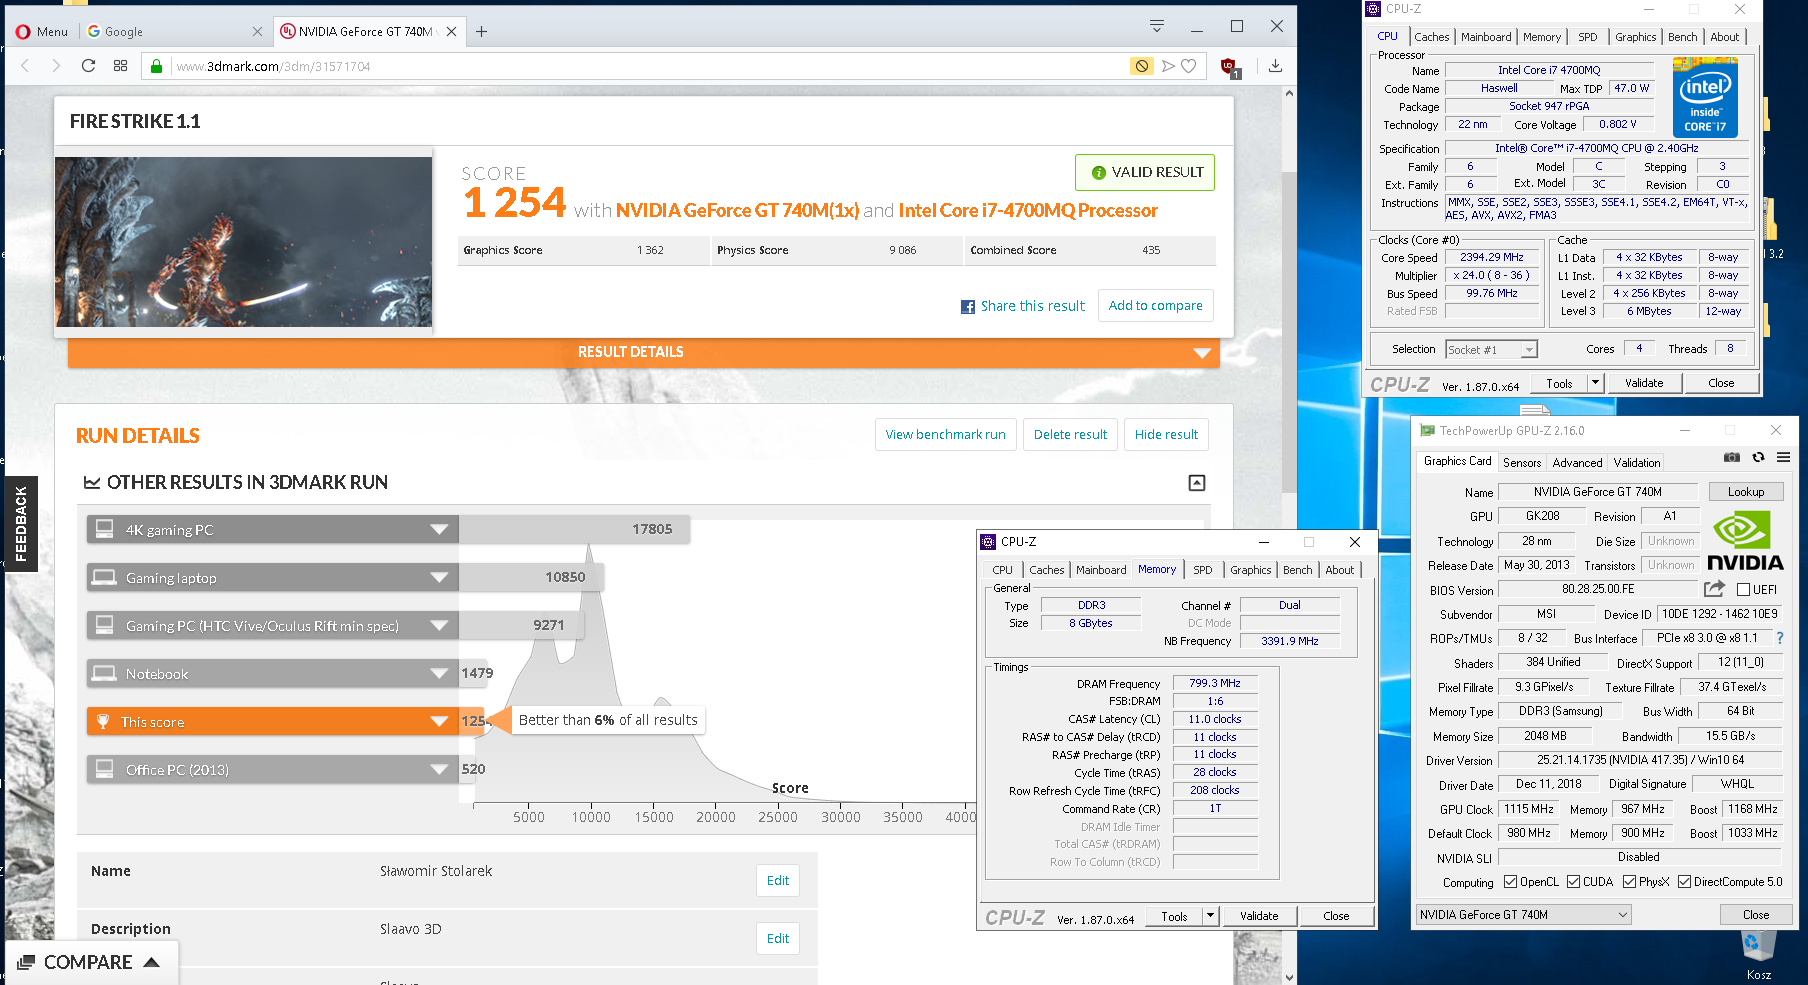Open GPU-Z hamburger menu
This screenshot has width=1808, height=985.
pos(1783,457)
